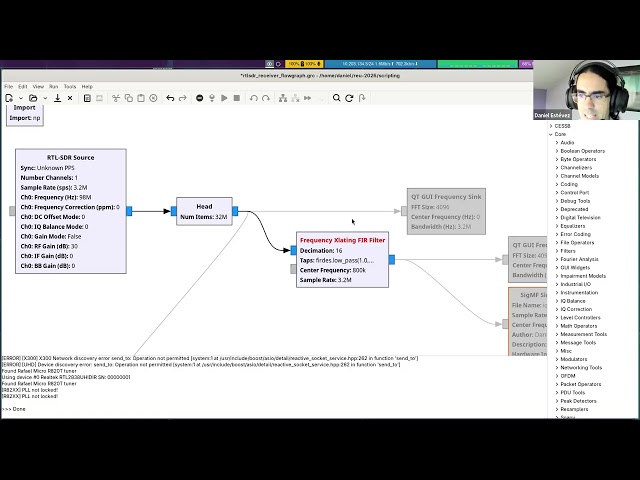This screenshot has width=640, height=480.
Task: Collapse the Core category in block tree
Action: [x=551, y=134]
